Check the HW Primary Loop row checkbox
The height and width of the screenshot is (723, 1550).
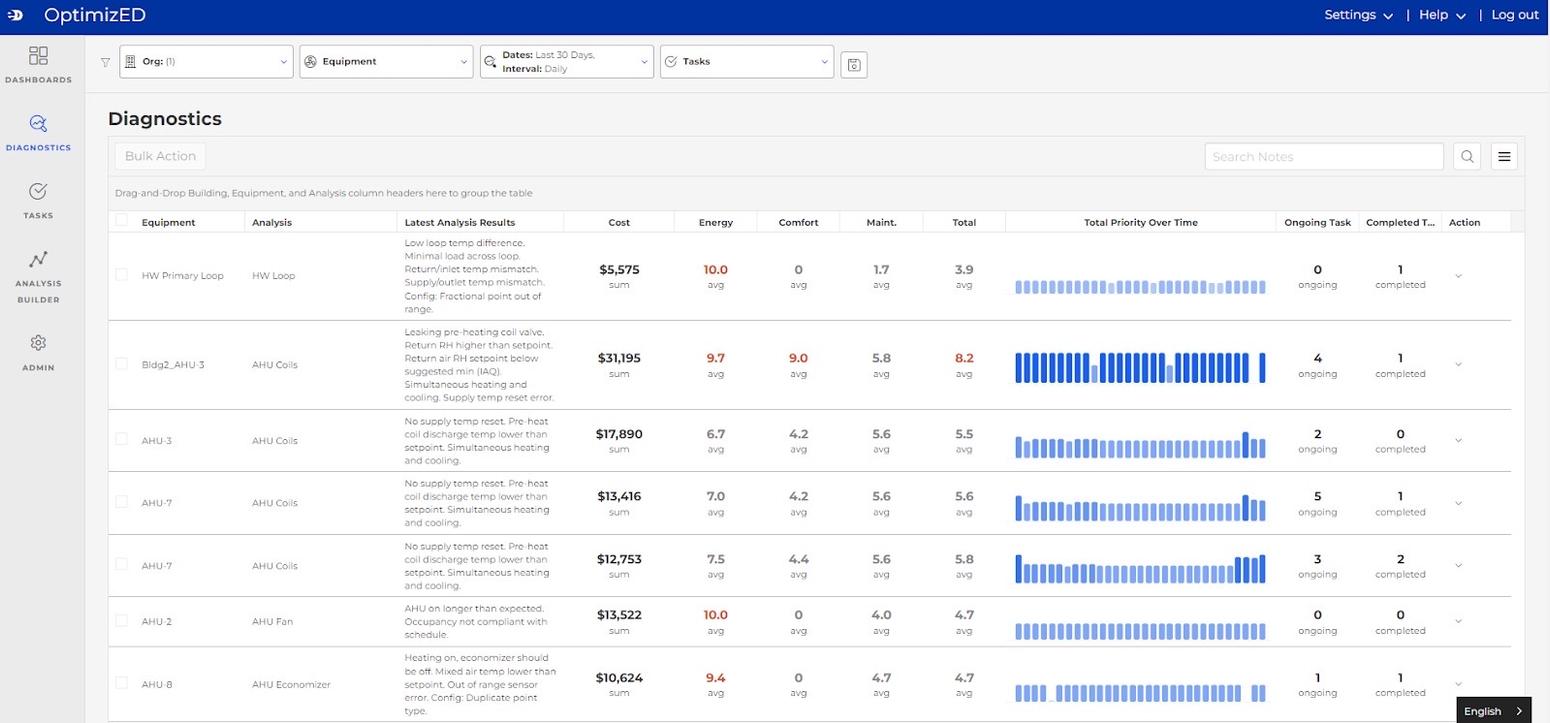[122, 274]
